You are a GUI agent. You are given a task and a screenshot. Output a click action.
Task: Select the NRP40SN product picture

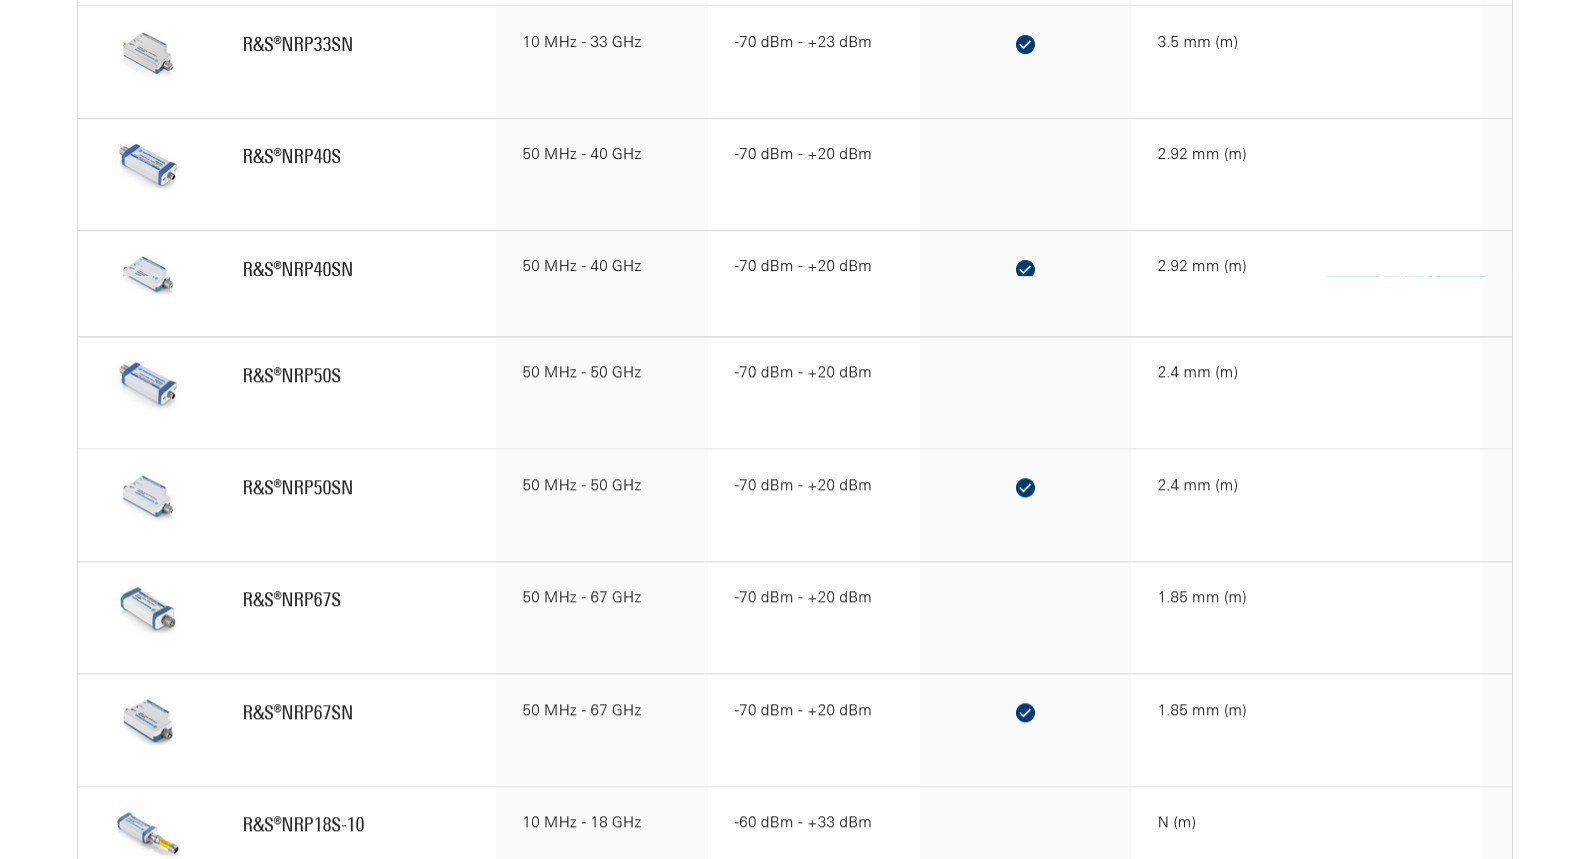[148, 274]
